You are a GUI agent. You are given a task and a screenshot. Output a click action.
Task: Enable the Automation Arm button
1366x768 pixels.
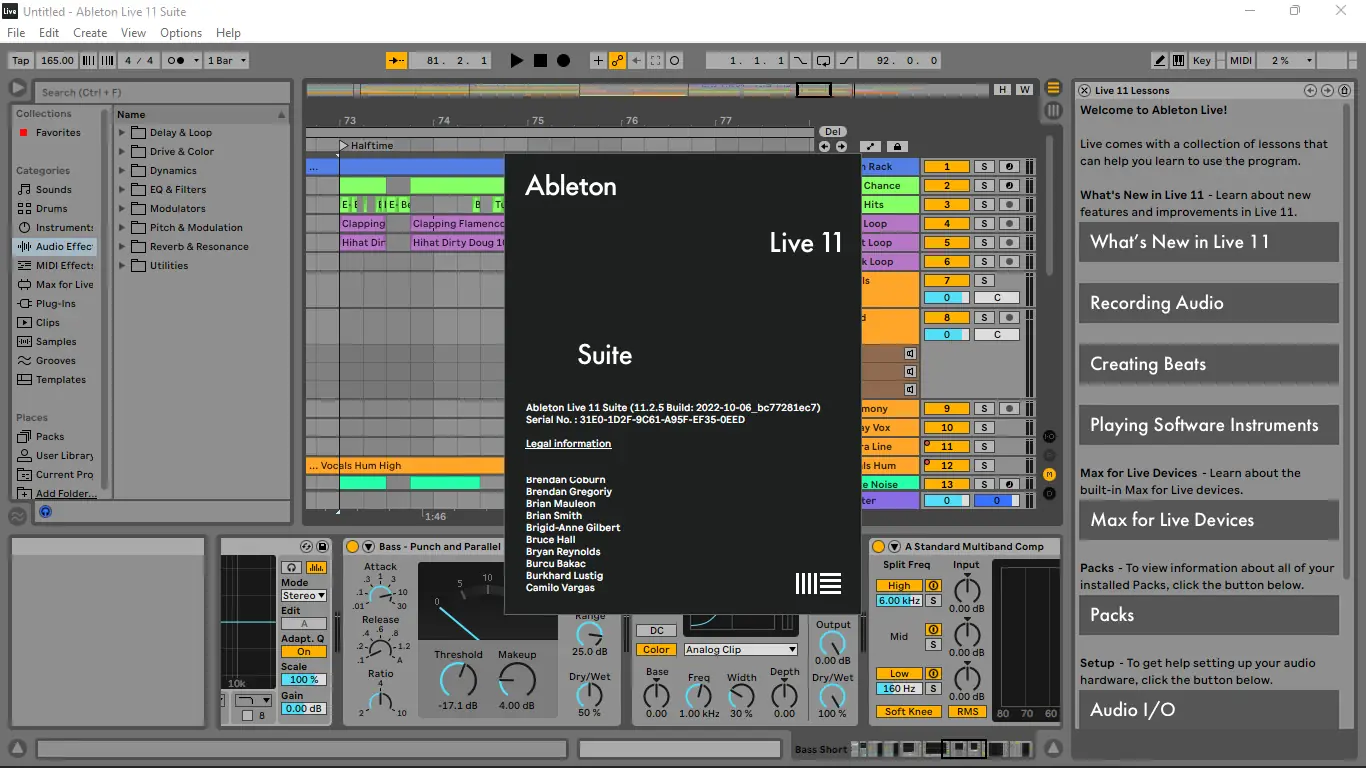pos(618,61)
